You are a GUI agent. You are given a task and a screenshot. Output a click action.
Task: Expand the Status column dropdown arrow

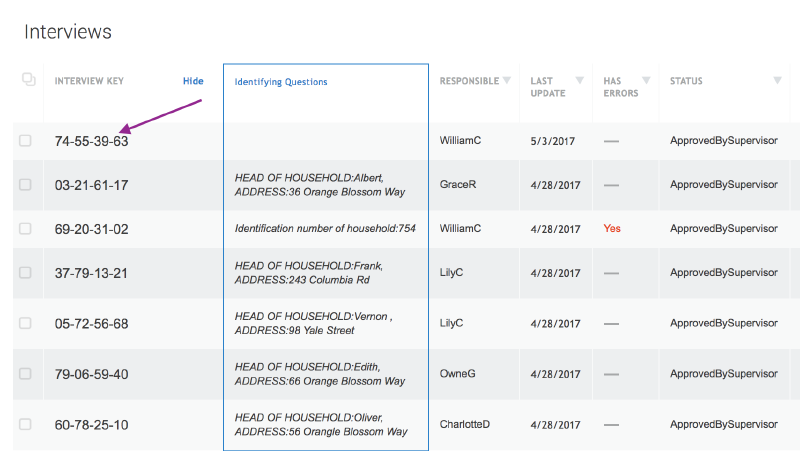[x=777, y=81]
